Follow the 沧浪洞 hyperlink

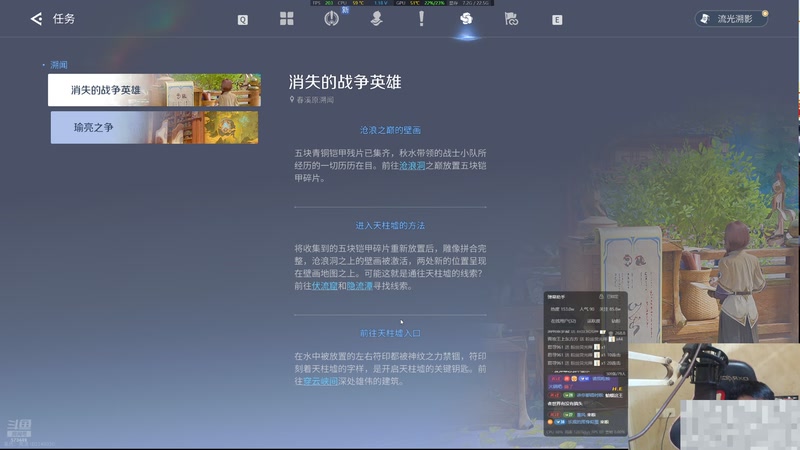click(412, 166)
